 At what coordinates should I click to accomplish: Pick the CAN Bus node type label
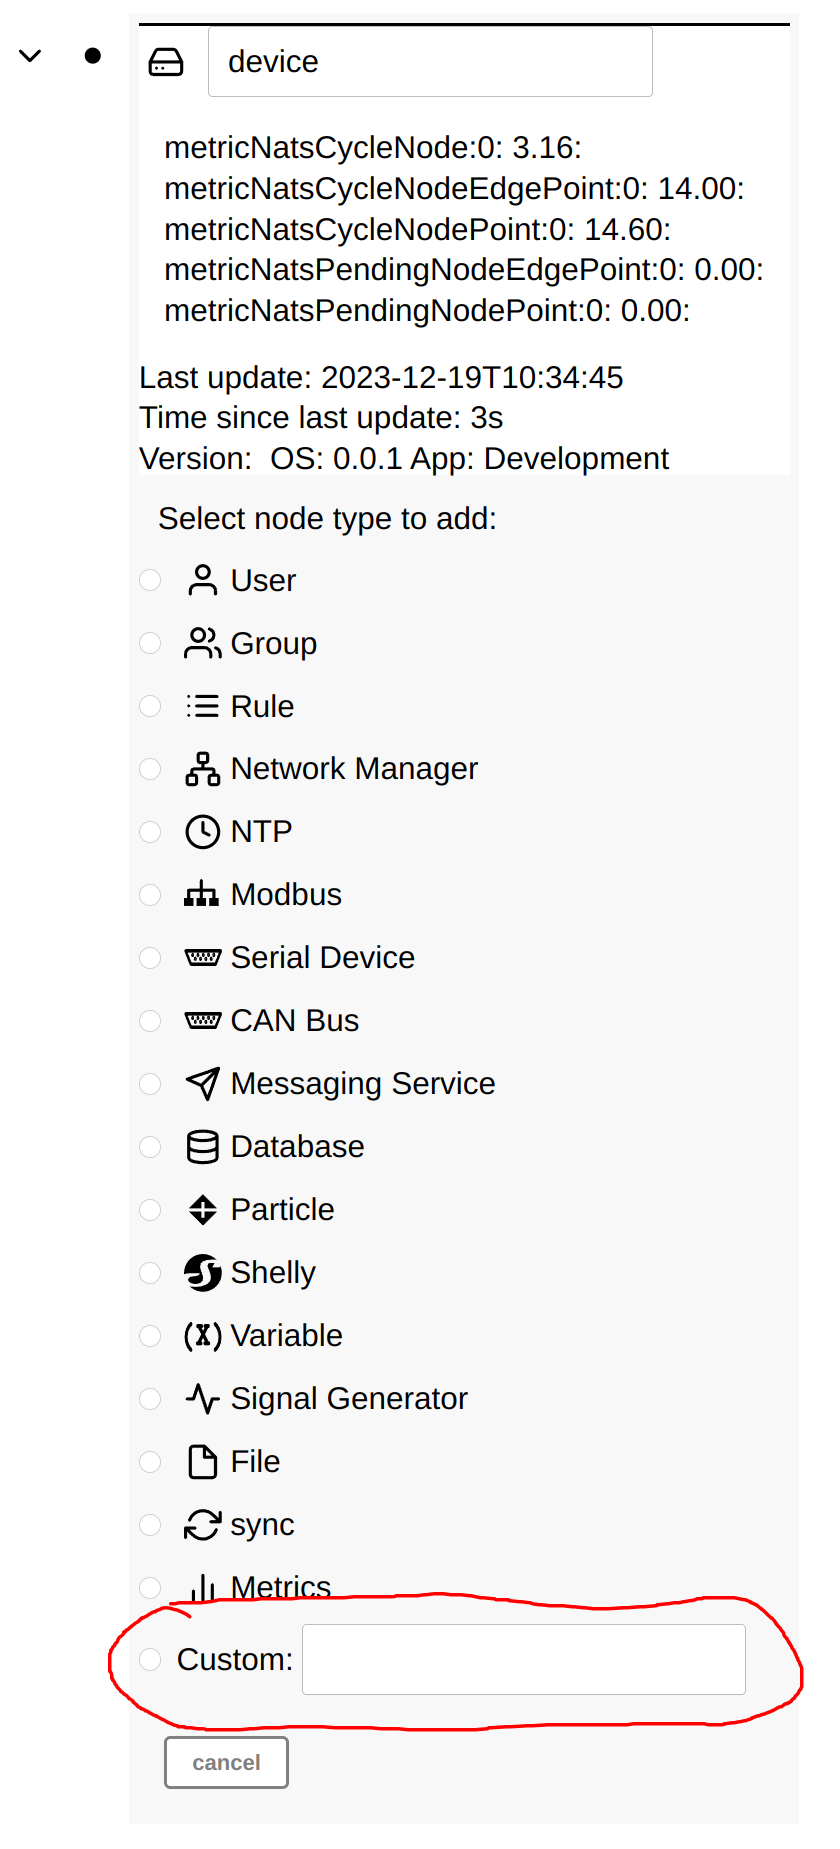pyautogui.click(x=294, y=1021)
